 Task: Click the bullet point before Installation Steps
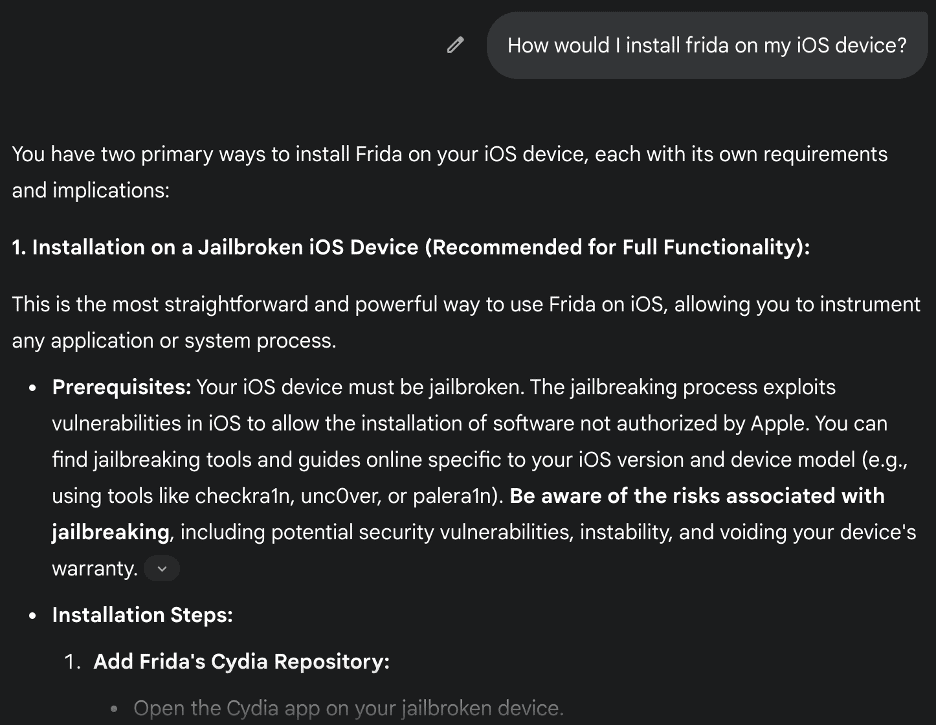pyautogui.click(x=33, y=616)
